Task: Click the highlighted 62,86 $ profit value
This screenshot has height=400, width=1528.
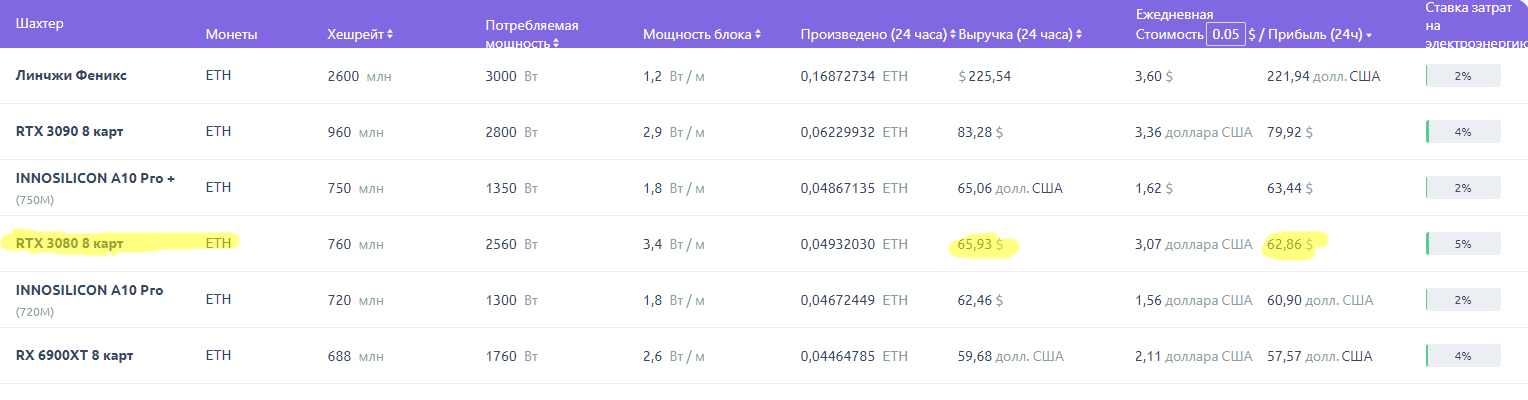Action: tap(1289, 243)
